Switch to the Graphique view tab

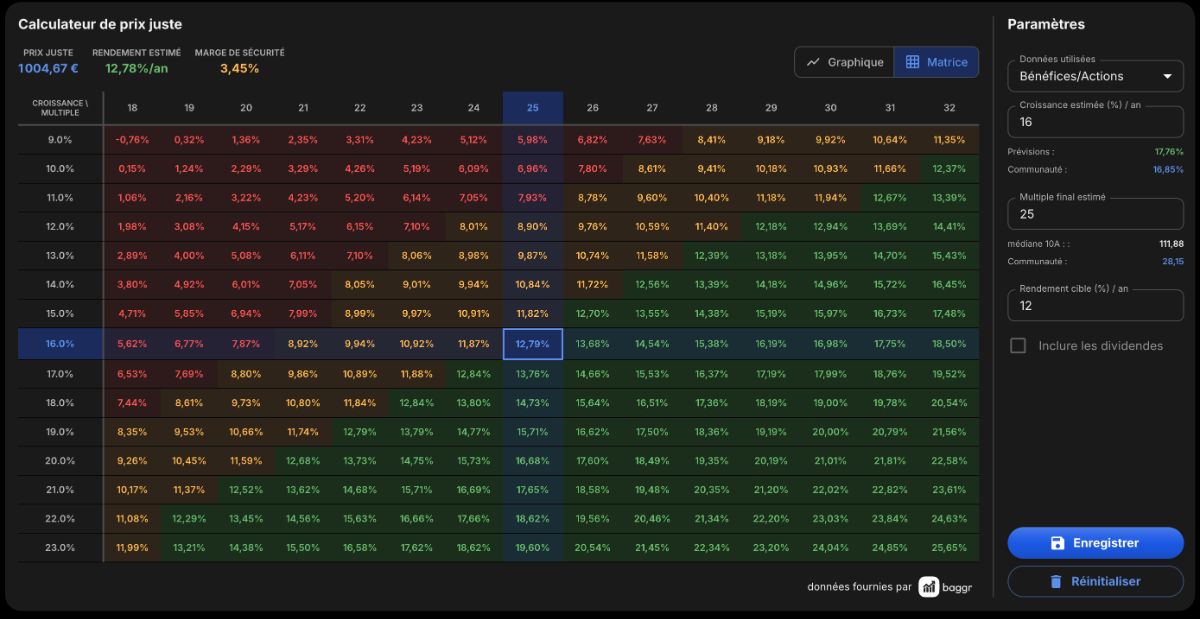(844, 62)
